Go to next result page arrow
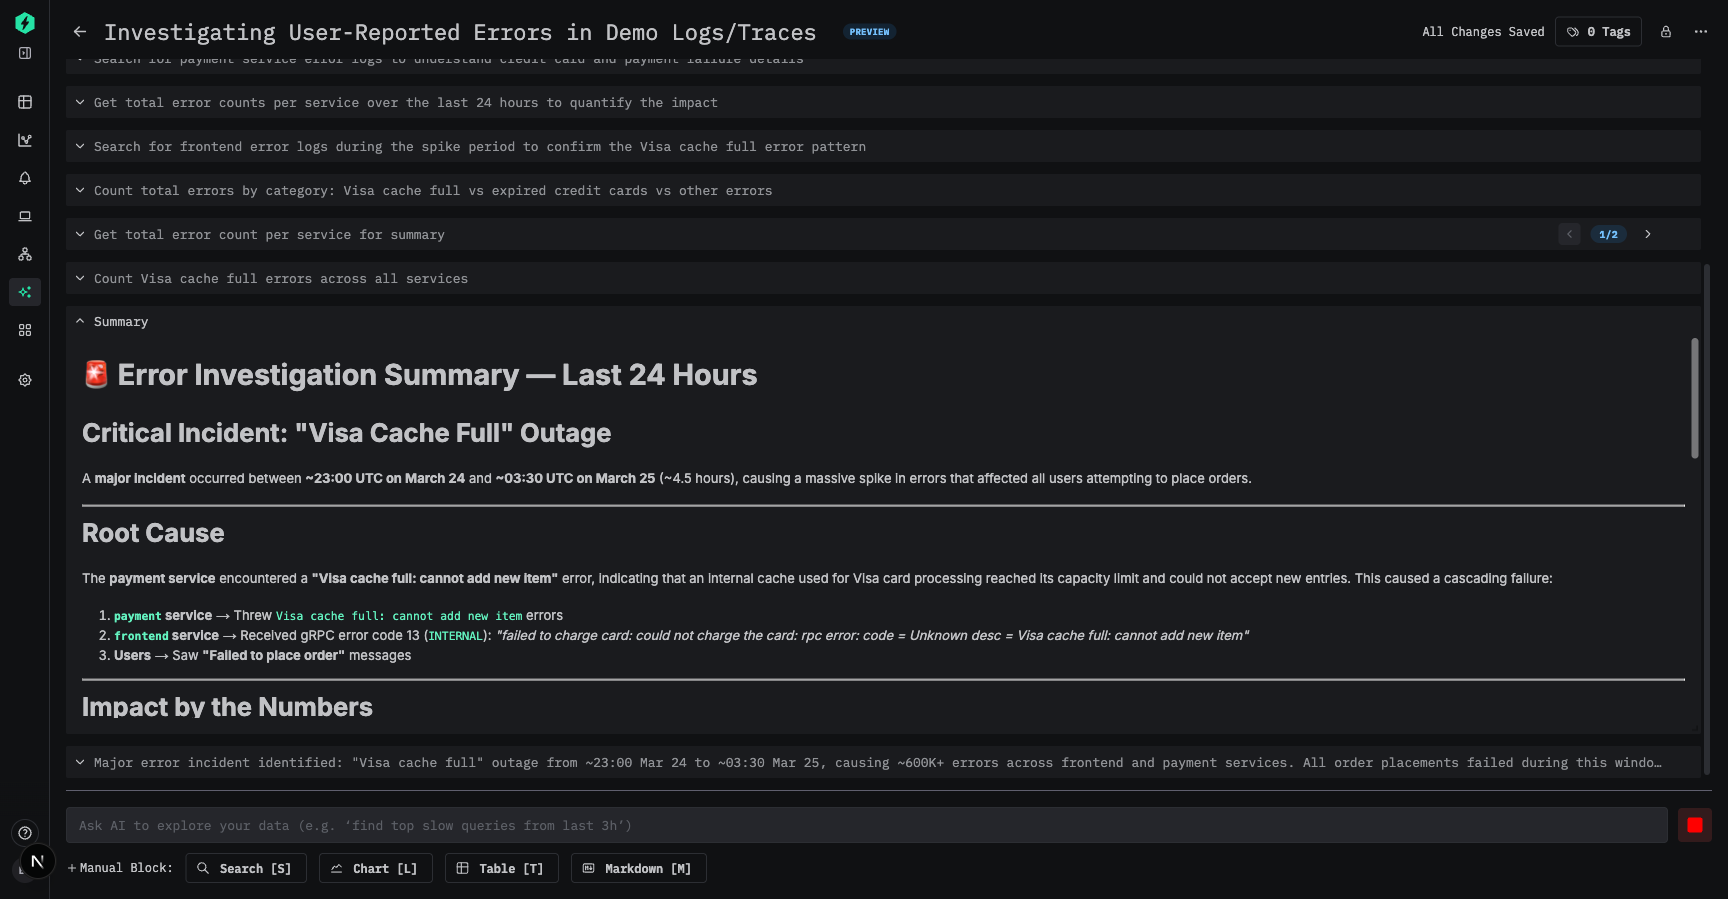 (1648, 234)
